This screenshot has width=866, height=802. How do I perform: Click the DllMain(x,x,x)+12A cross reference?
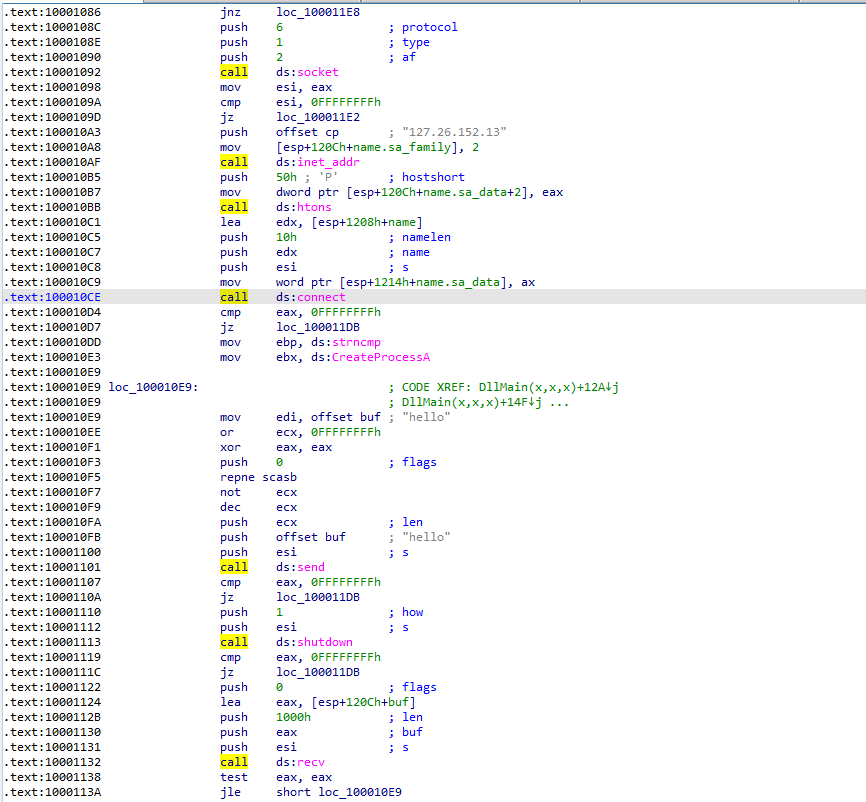pyautogui.click(x=548, y=387)
